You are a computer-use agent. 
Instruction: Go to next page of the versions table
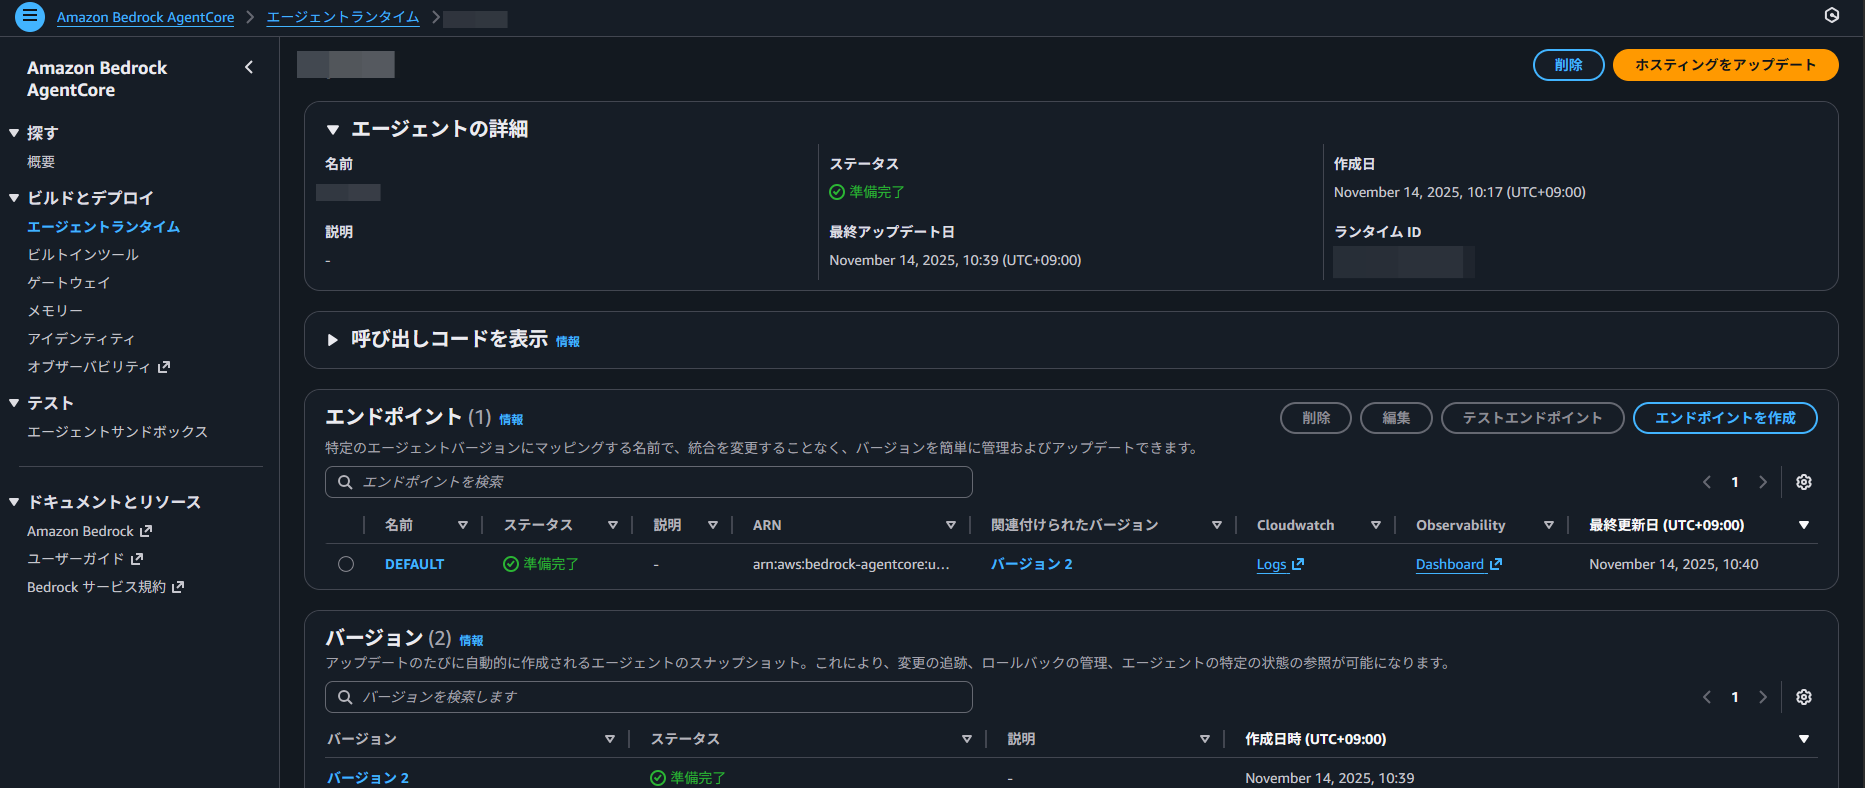tap(1763, 697)
